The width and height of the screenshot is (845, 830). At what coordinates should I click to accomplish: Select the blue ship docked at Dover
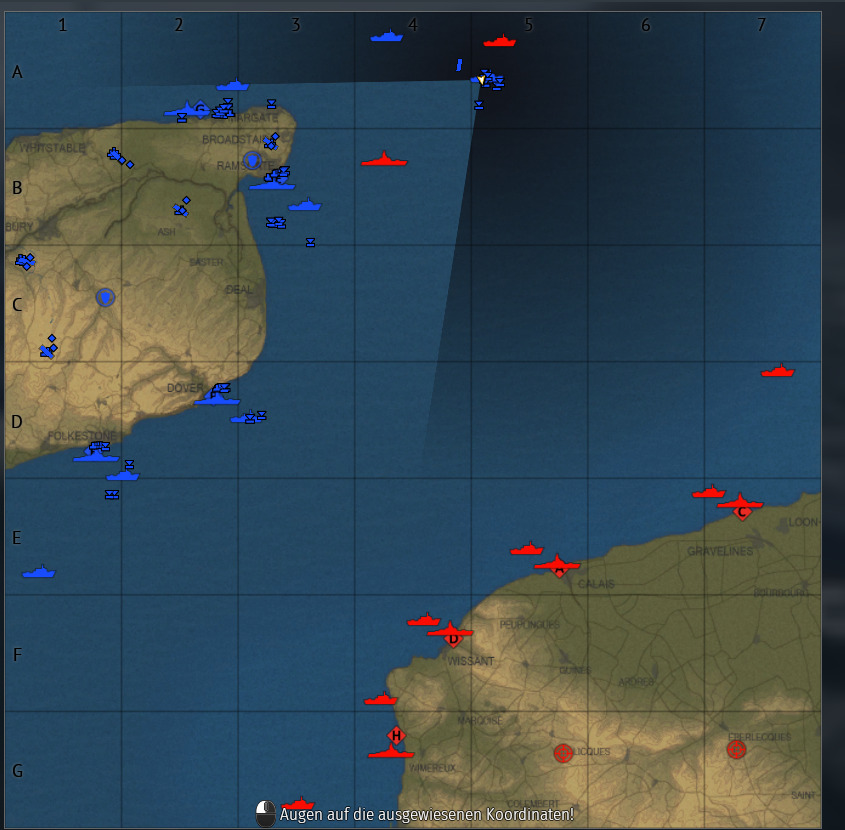click(217, 399)
